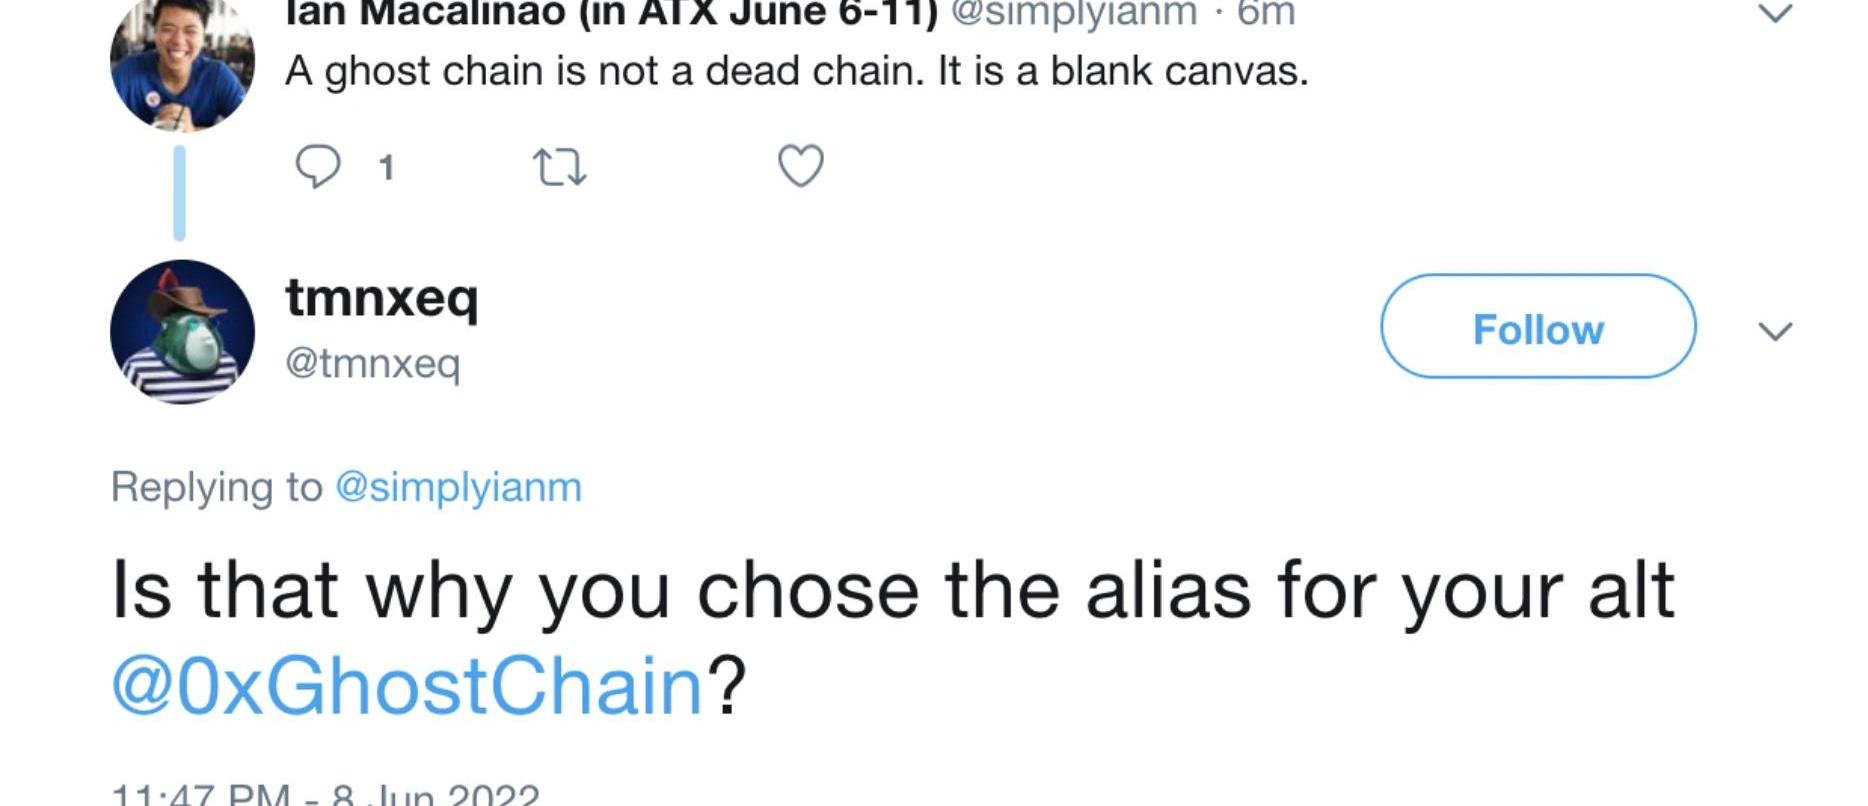The width and height of the screenshot is (1868, 806).
Task: Click the Ian Macalinao display name
Action: [611, 12]
